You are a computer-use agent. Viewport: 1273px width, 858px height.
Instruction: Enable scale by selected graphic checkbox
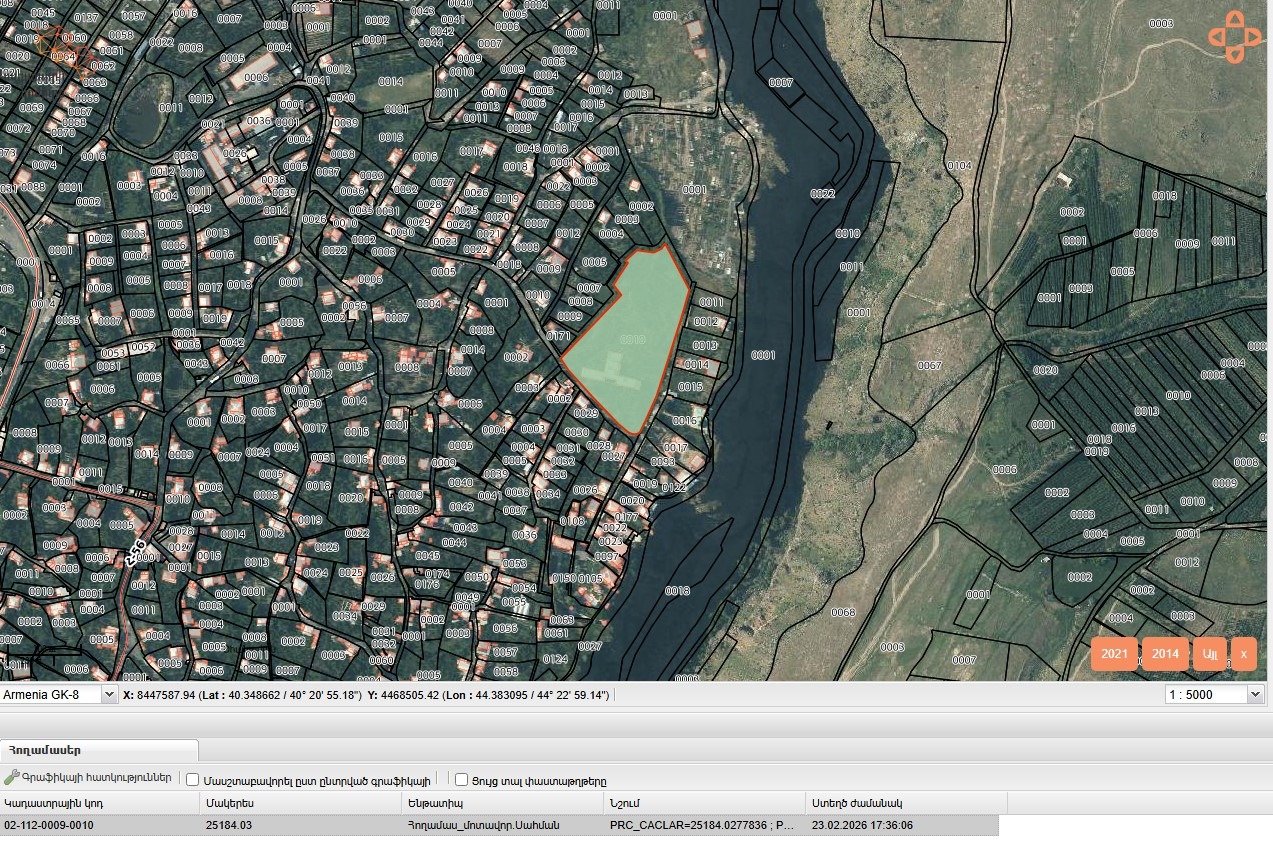(193, 780)
